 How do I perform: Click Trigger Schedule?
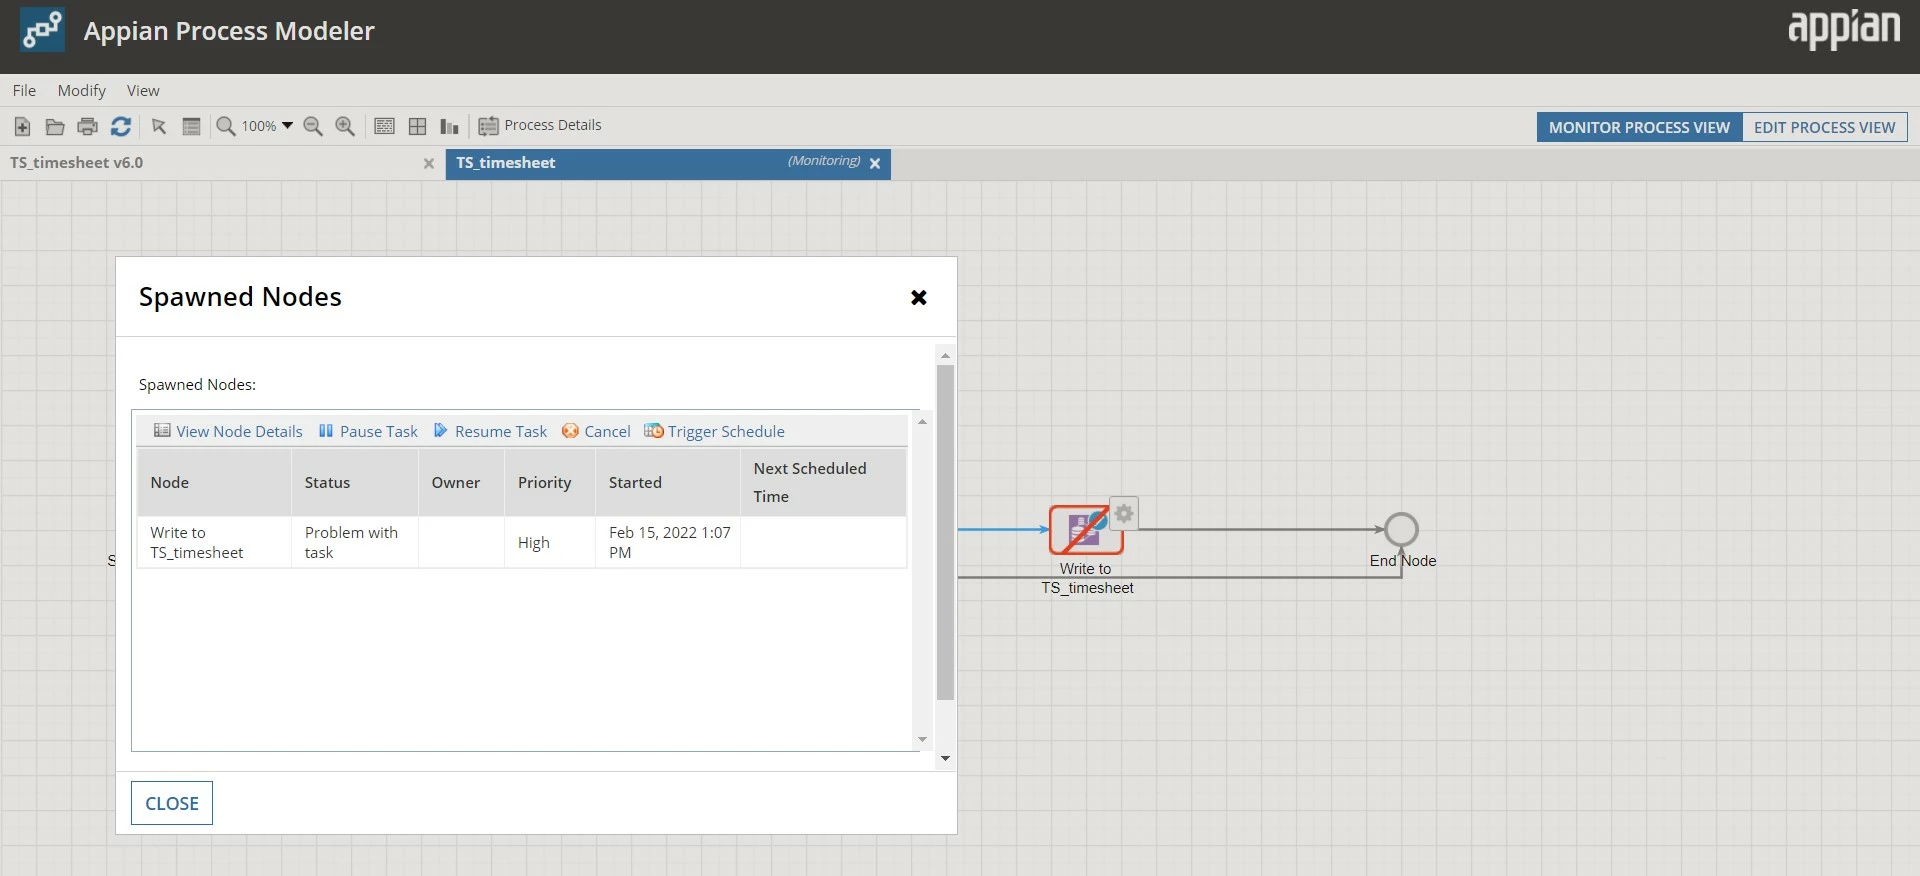[x=714, y=431]
